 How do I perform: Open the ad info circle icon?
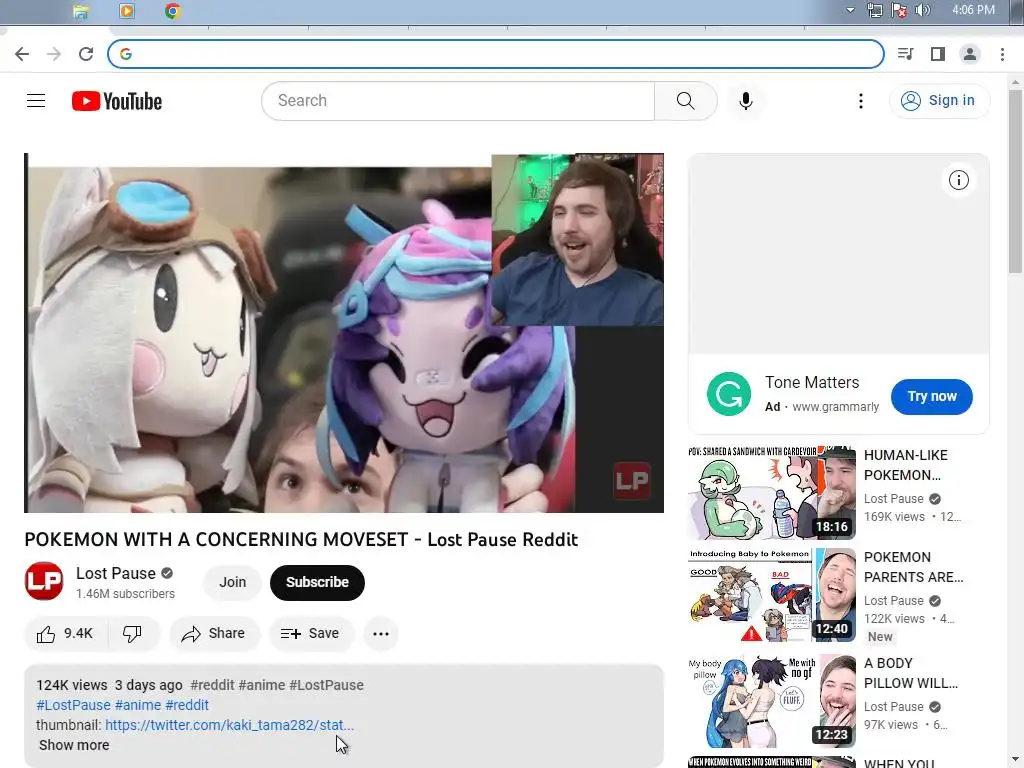coord(959,180)
